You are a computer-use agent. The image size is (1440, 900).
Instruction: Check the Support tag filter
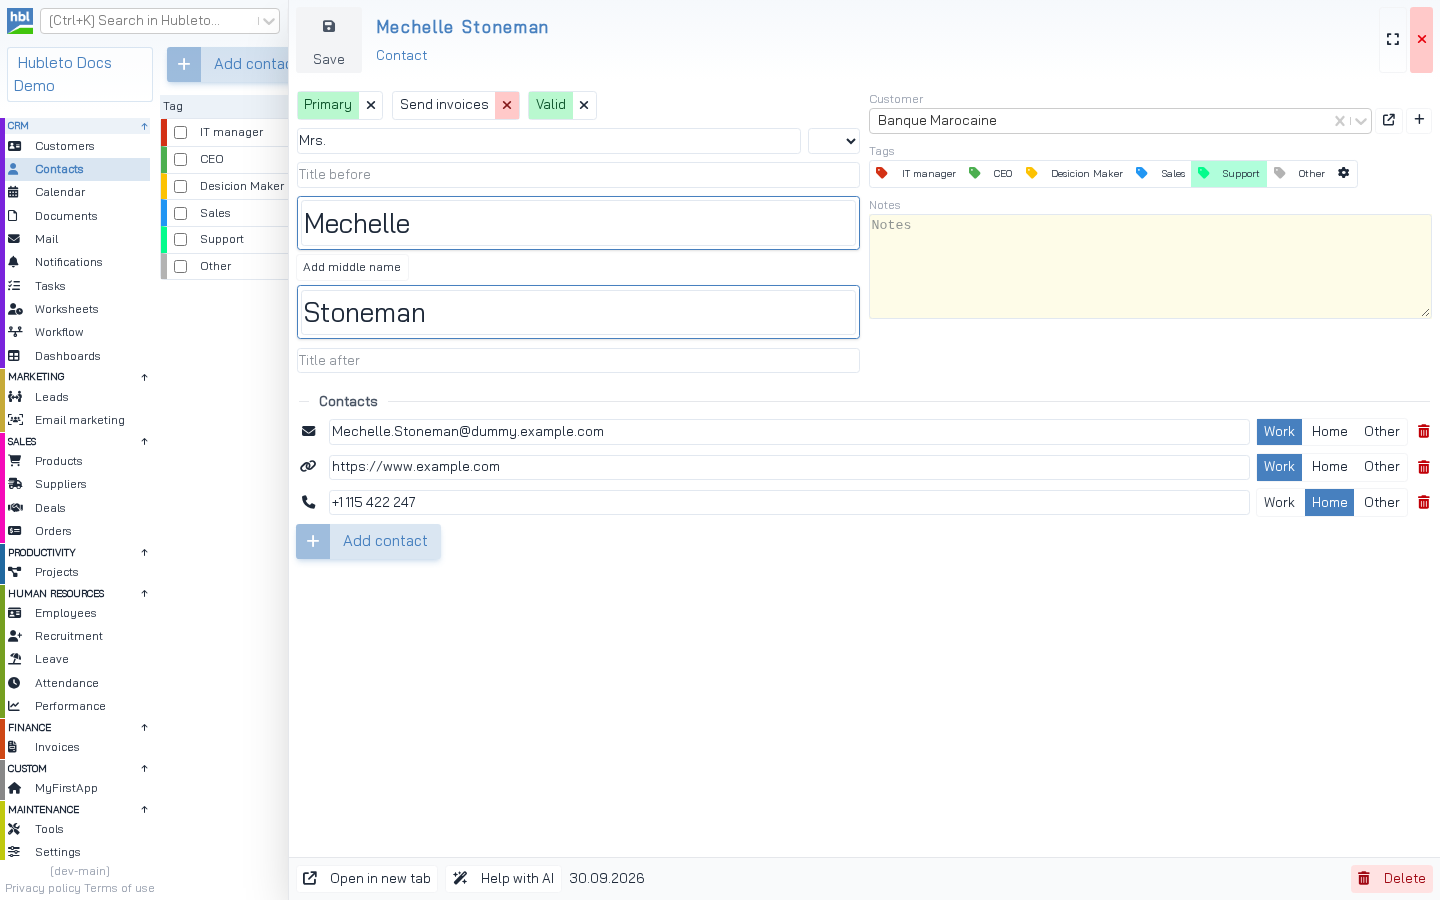(x=181, y=240)
